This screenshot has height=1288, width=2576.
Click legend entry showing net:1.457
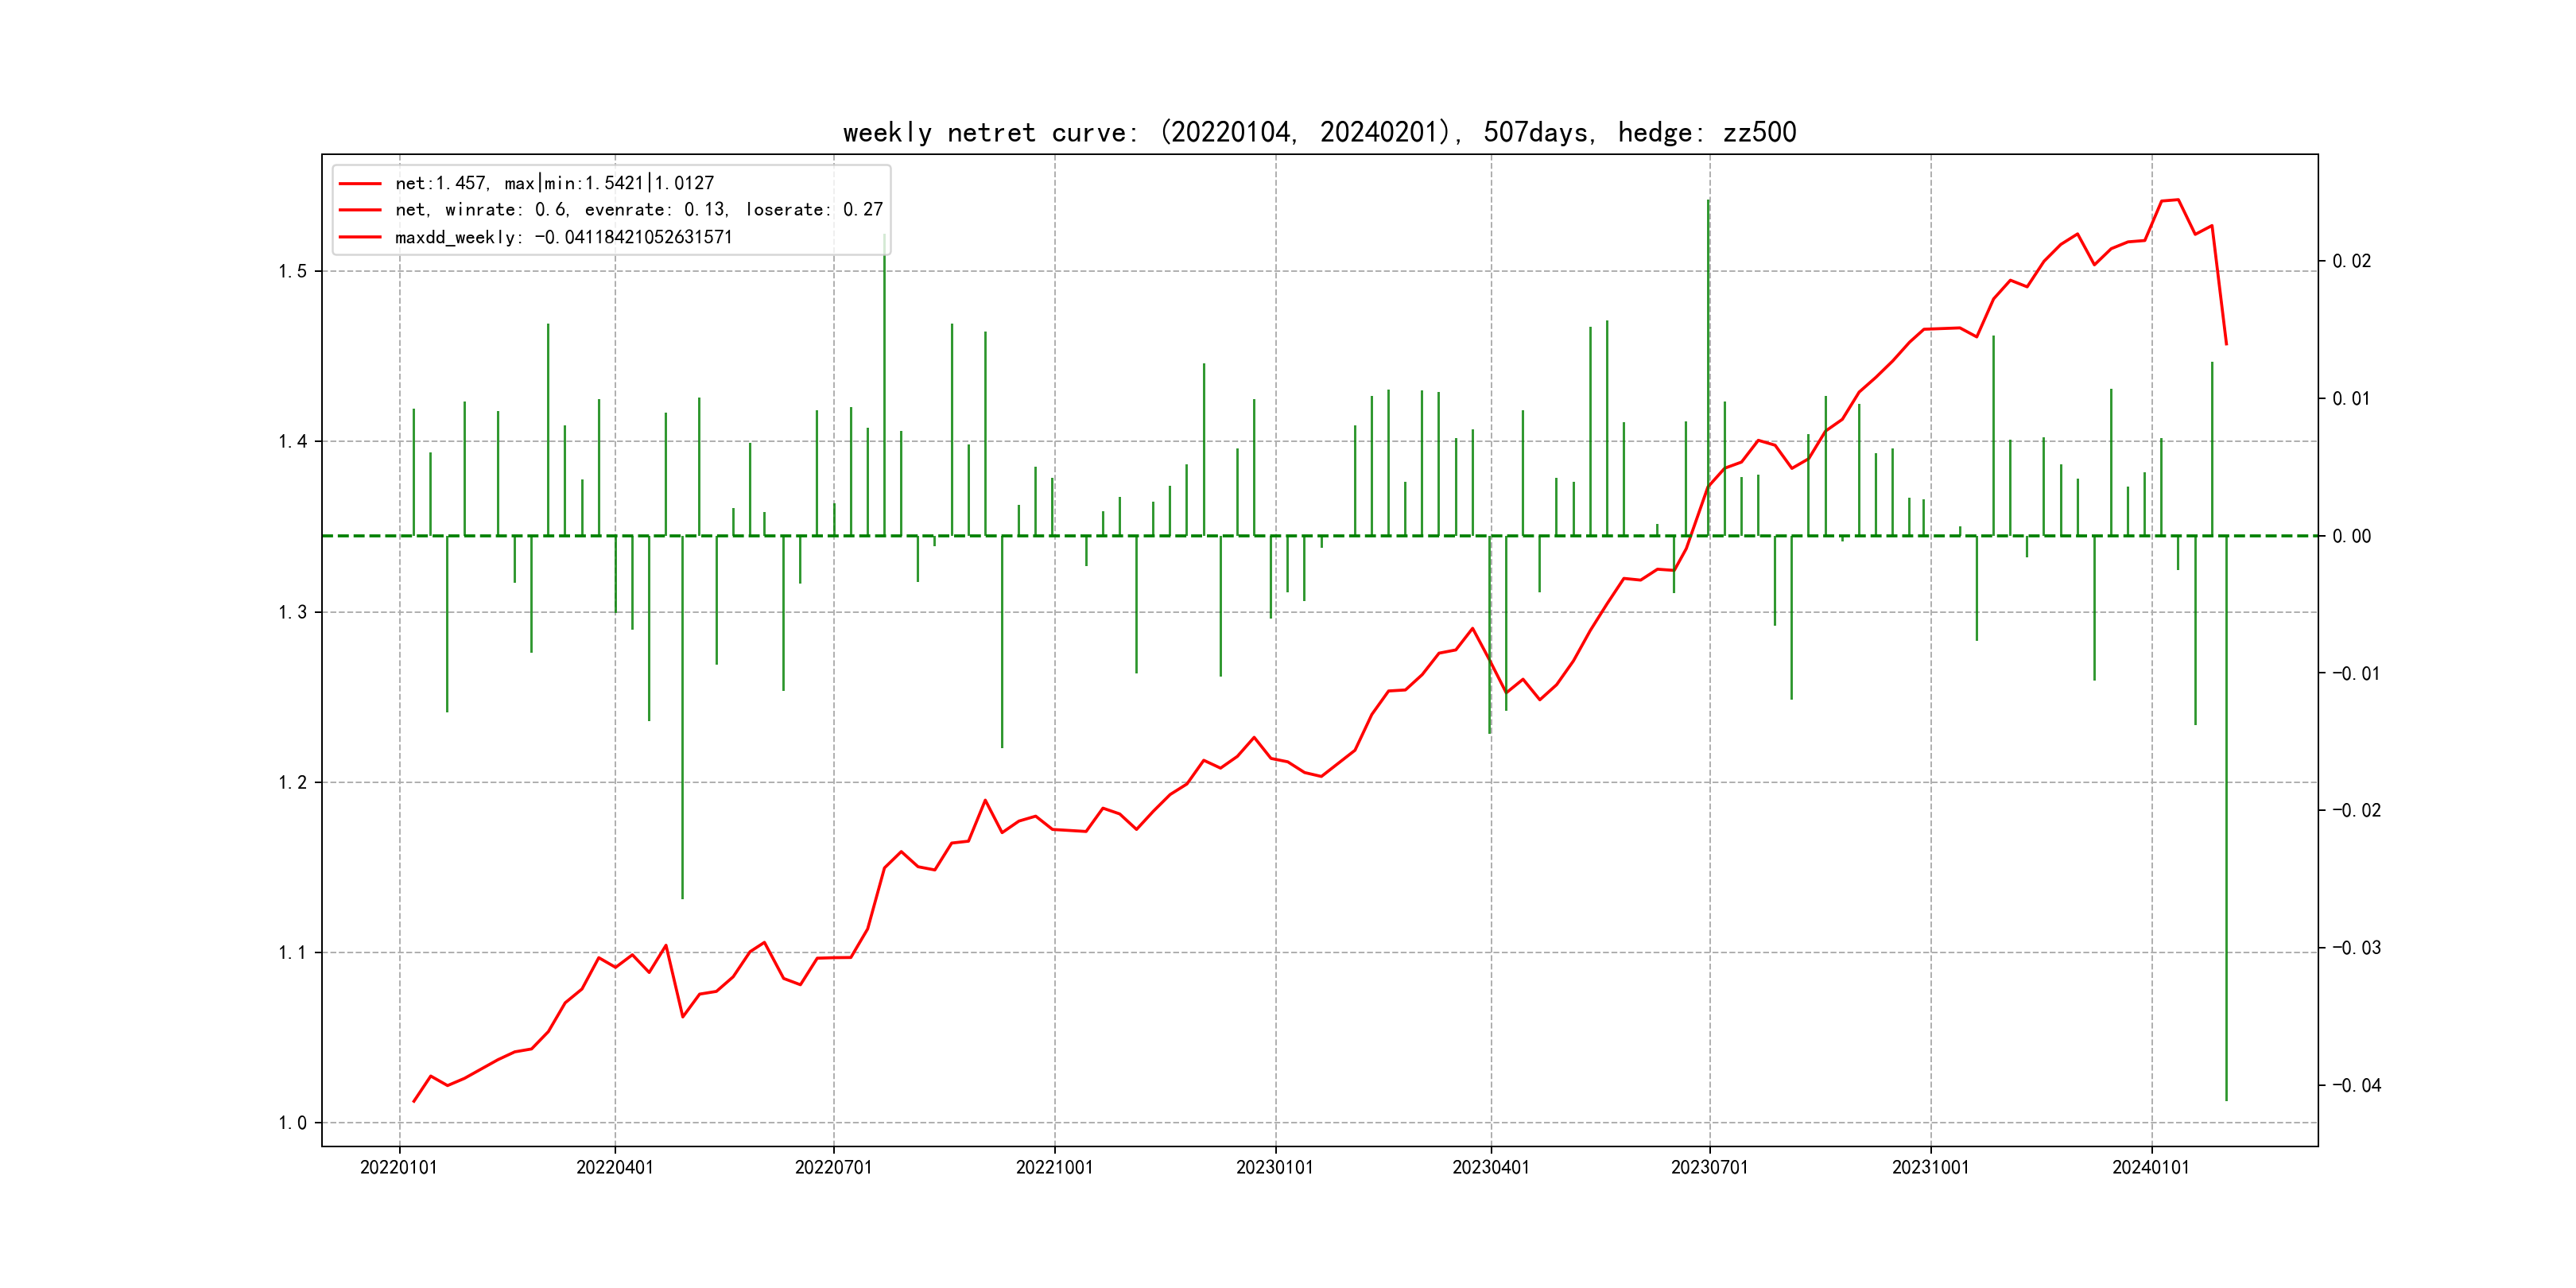pyautogui.click(x=554, y=183)
